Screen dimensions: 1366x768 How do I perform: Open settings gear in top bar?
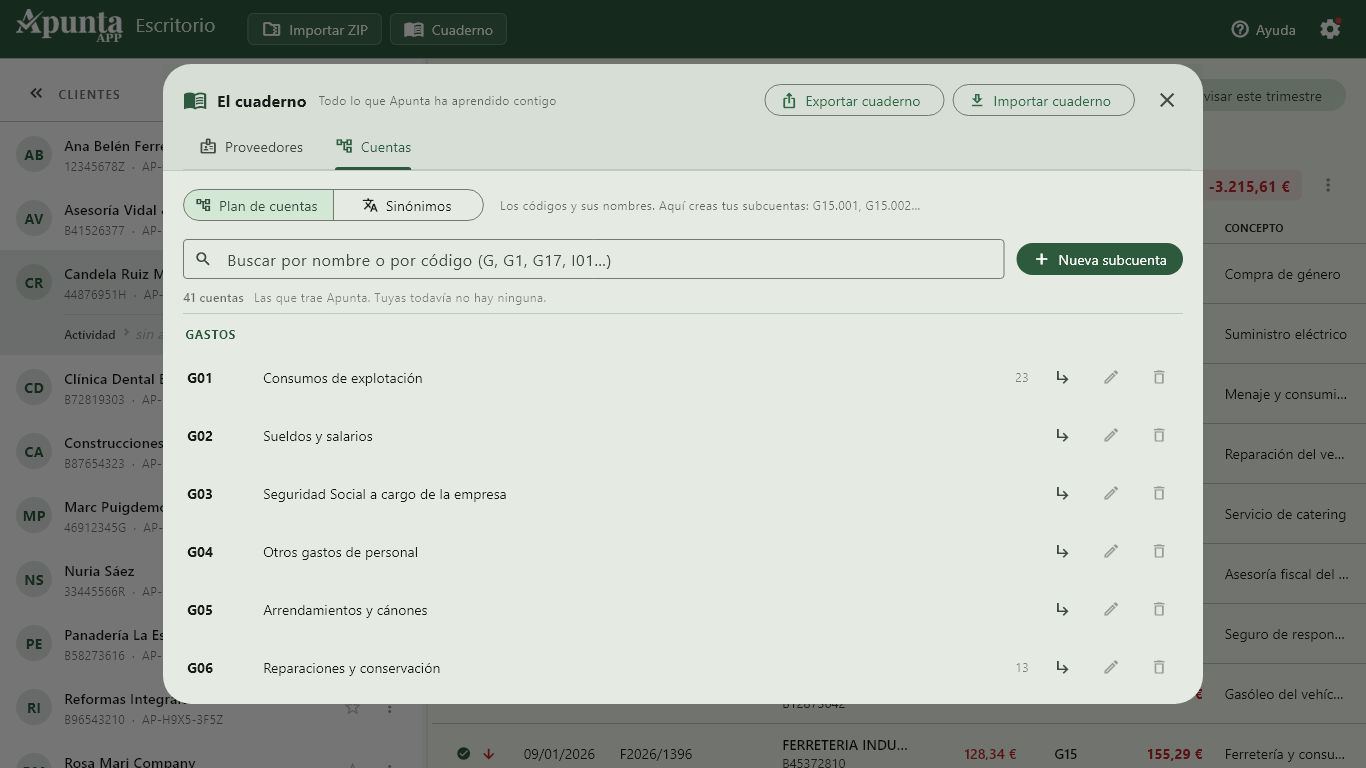[1330, 29]
